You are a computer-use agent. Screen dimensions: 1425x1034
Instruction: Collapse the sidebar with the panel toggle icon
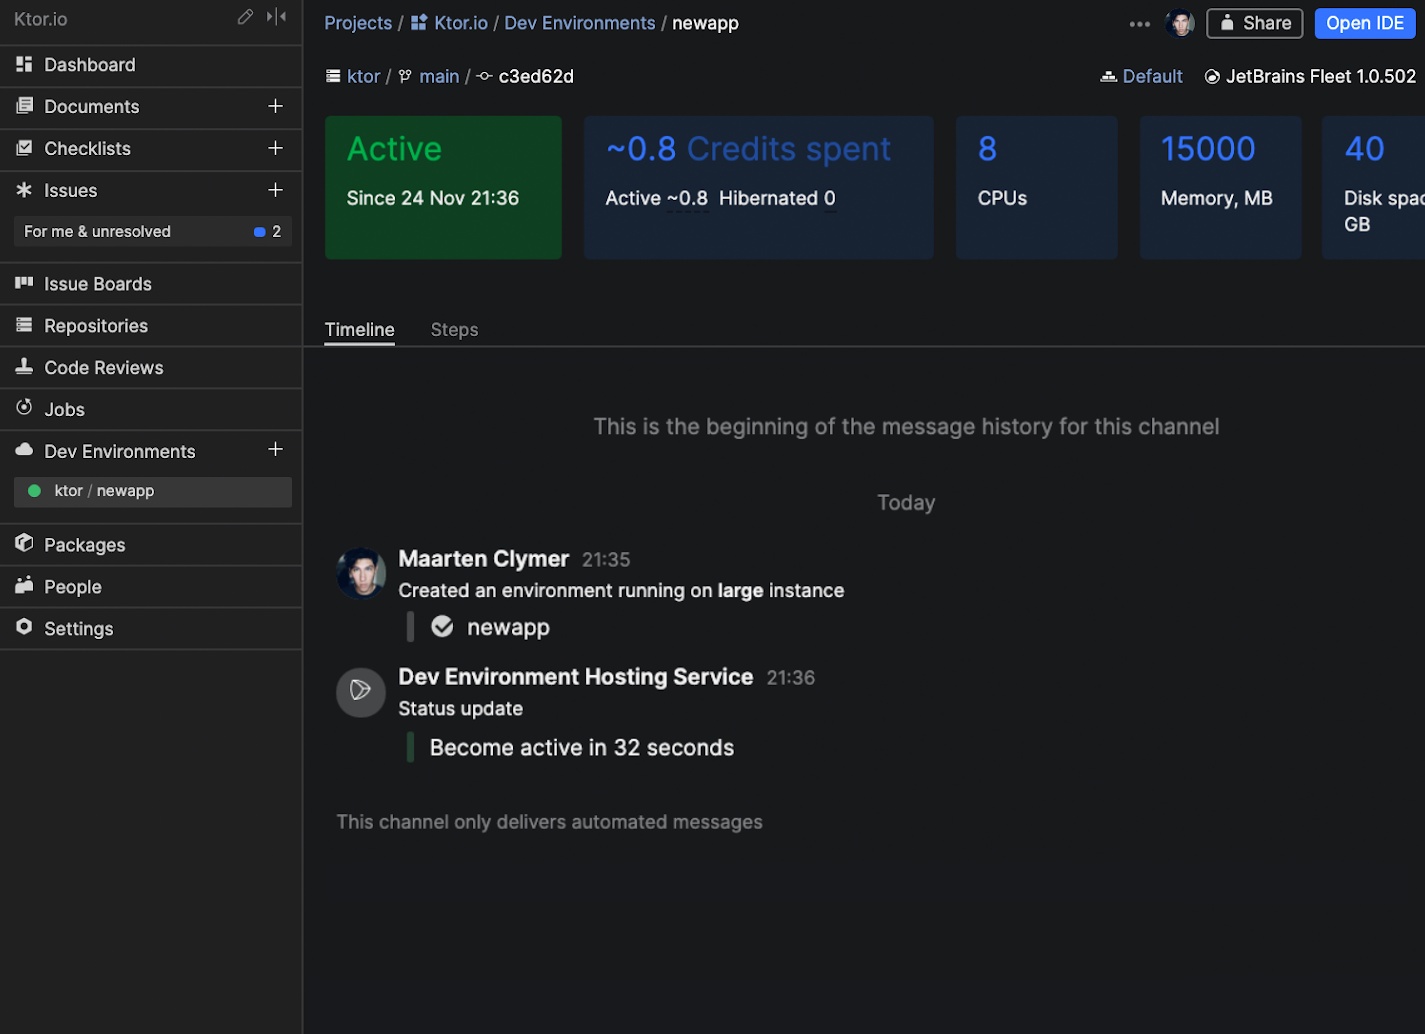[277, 17]
